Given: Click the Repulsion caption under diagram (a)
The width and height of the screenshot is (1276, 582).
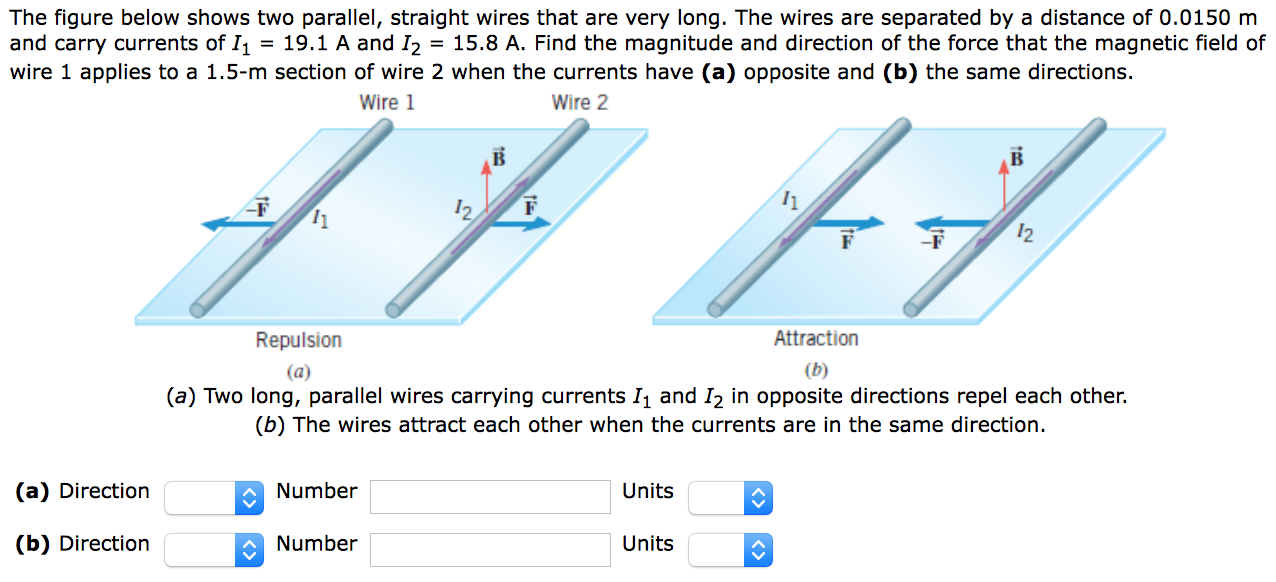Looking at the screenshot, I should tap(298, 339).
